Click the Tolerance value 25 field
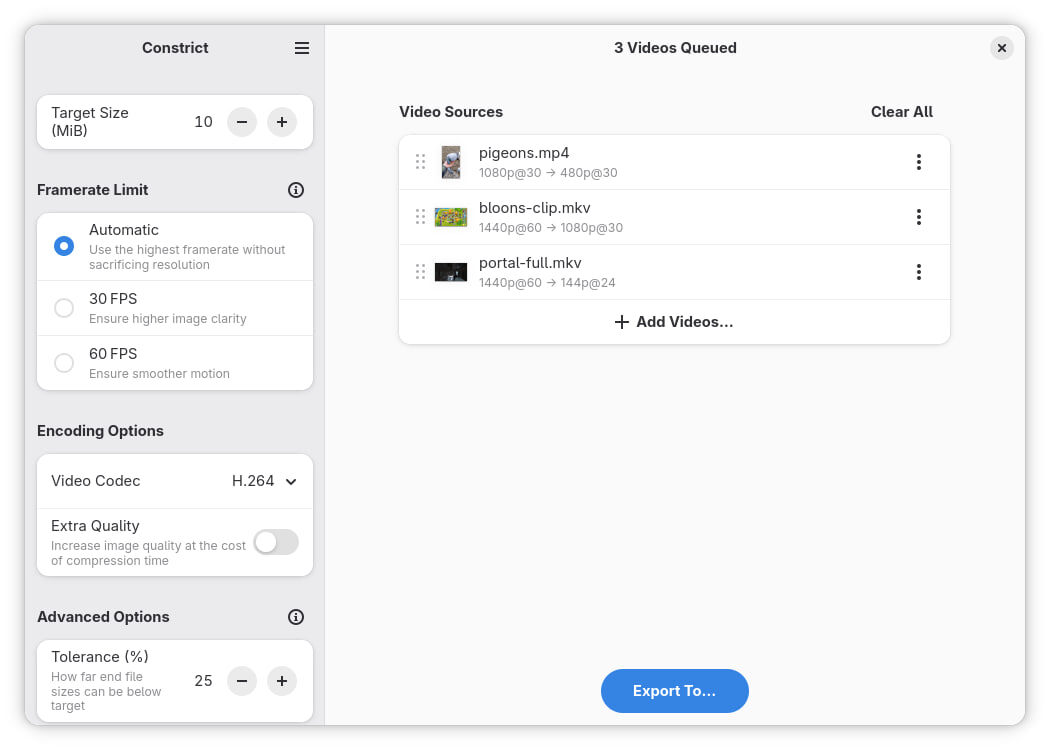Image resolution: width=1050 pixels, height=750 pixels. (x=203, y=681)
